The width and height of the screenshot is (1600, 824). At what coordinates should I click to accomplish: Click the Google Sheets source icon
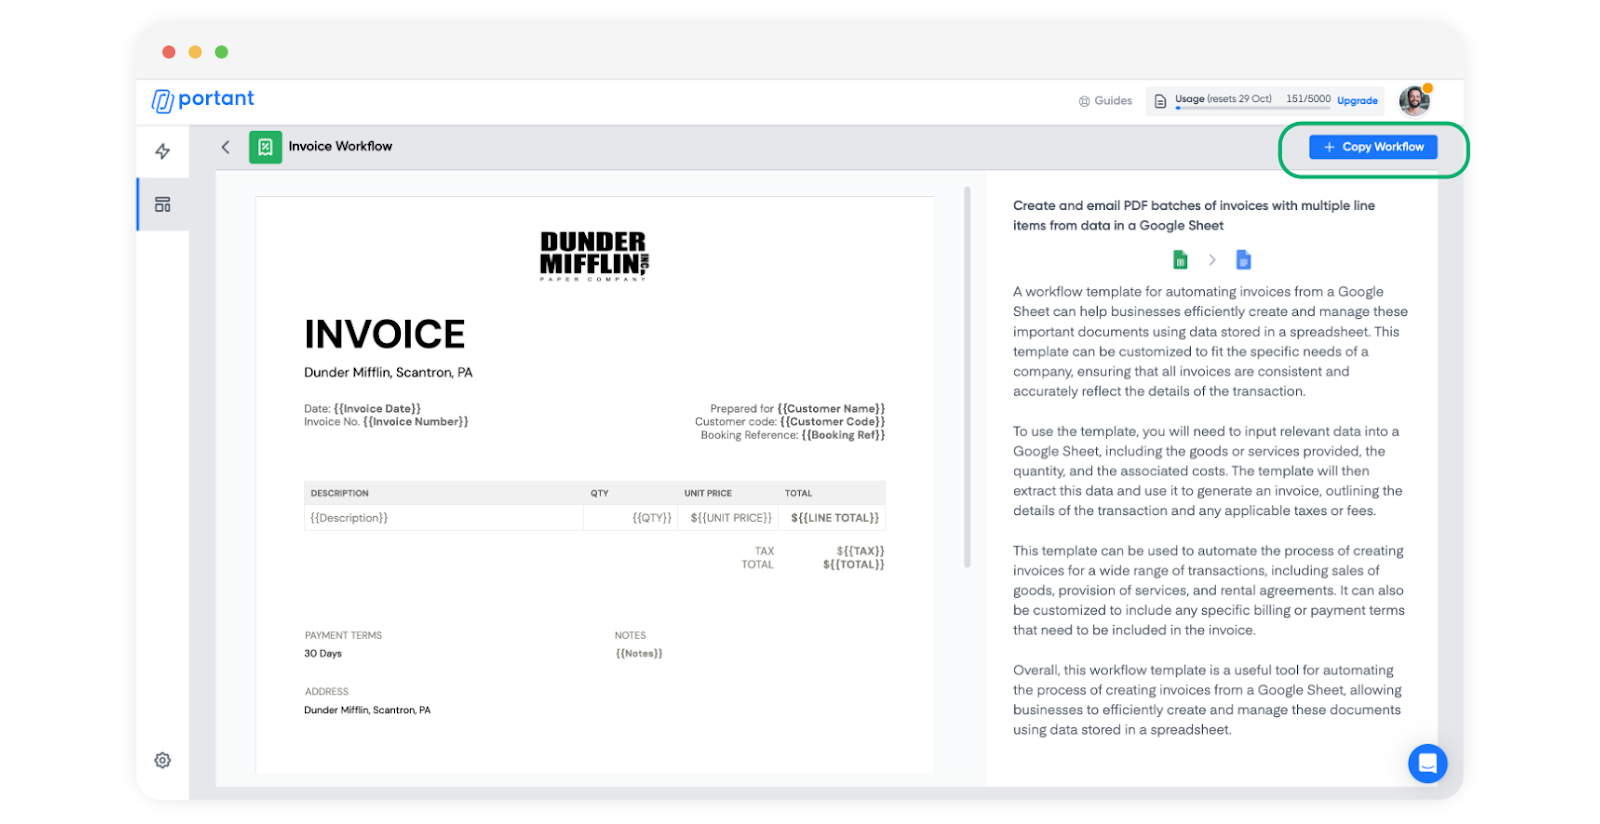point(1180,260)
